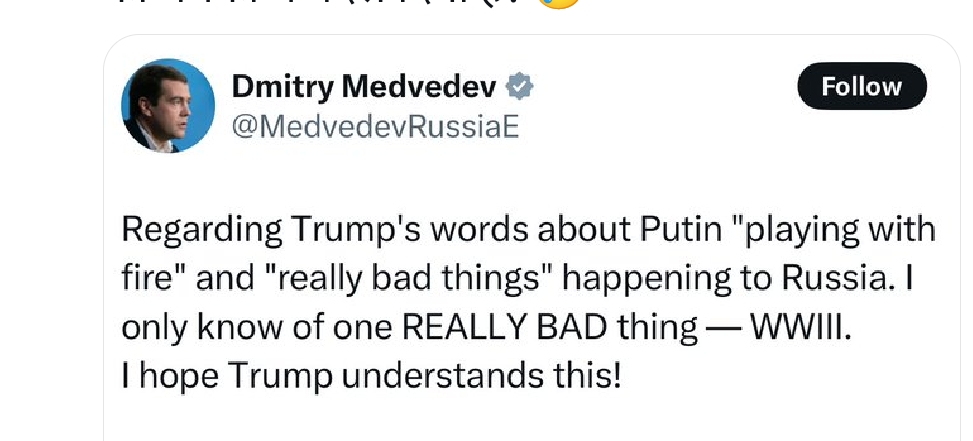Viewport: 973px width, 441px height.
Task: Click the cut-off text above the tweet card
Action: [321, 3]
